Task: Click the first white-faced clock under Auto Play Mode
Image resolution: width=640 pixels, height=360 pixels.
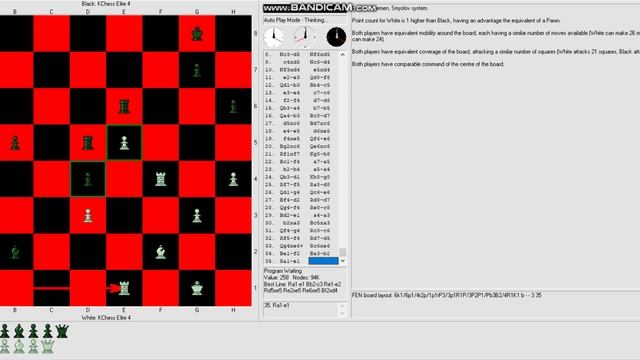Action: coord(274,37)
